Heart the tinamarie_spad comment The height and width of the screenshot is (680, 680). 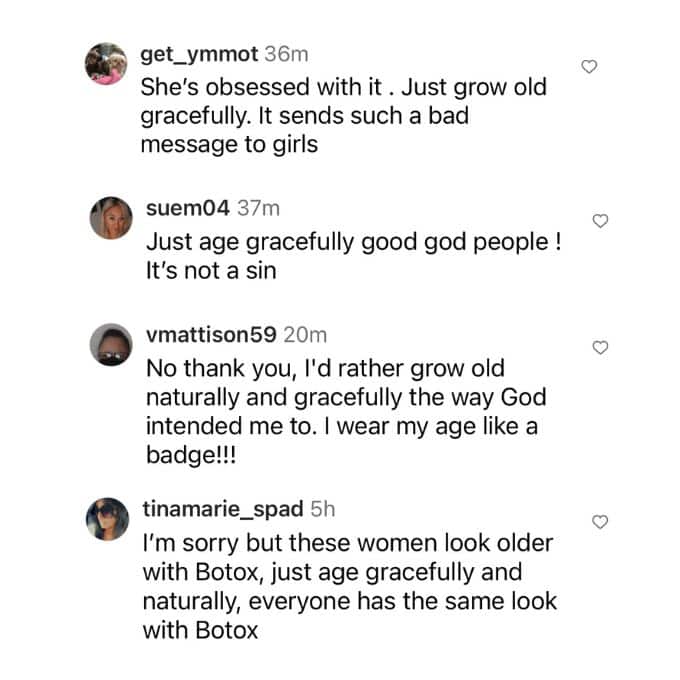tap(600, 522)
